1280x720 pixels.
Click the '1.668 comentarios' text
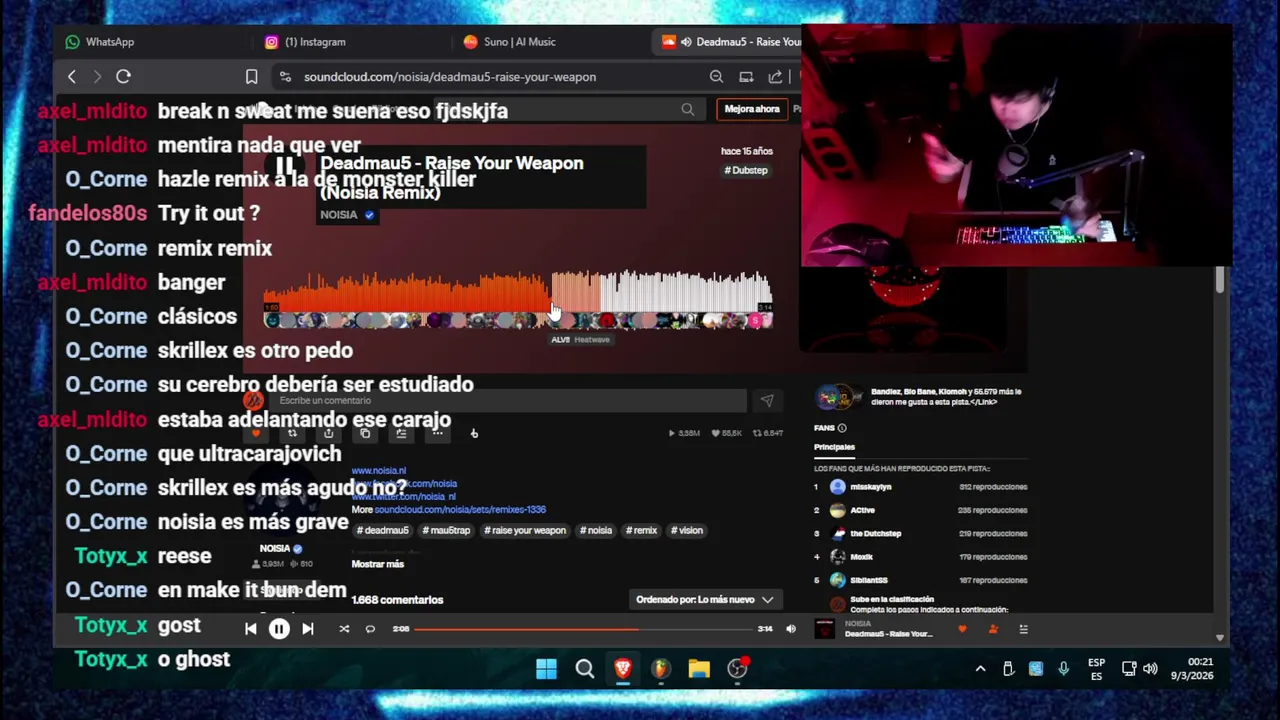point(397,600)
